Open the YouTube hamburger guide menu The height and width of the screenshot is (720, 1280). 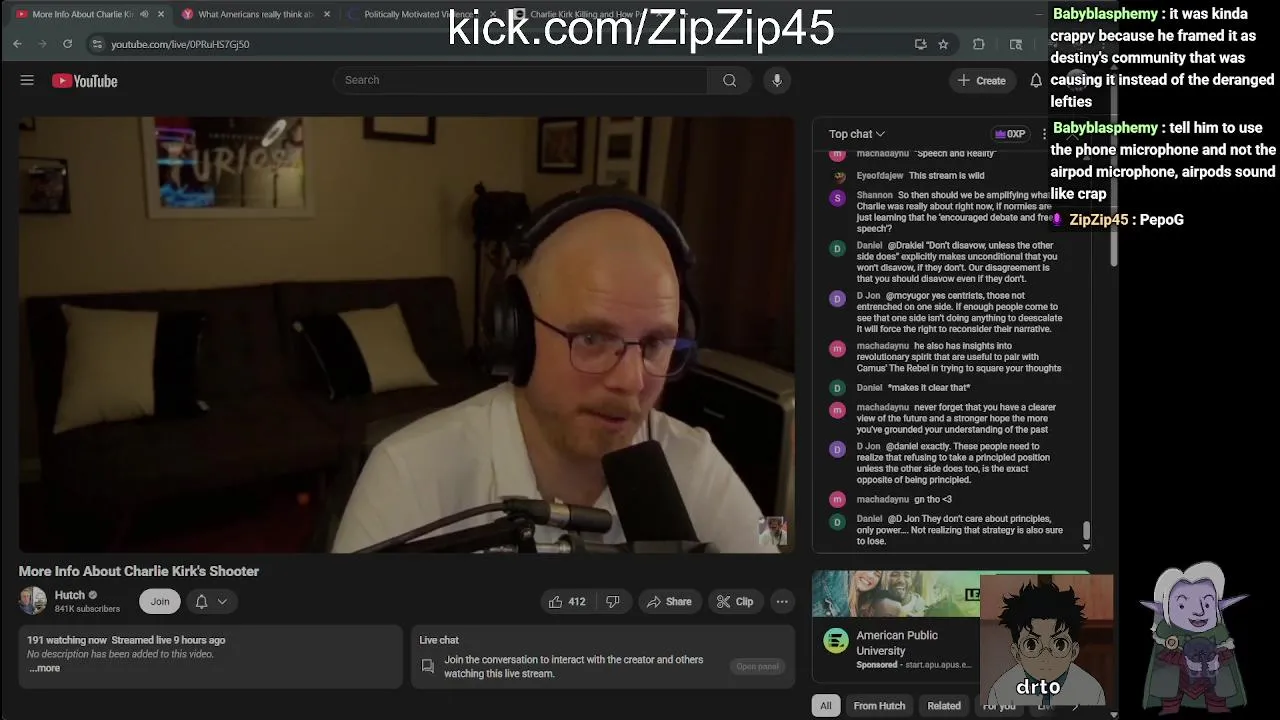27,80
